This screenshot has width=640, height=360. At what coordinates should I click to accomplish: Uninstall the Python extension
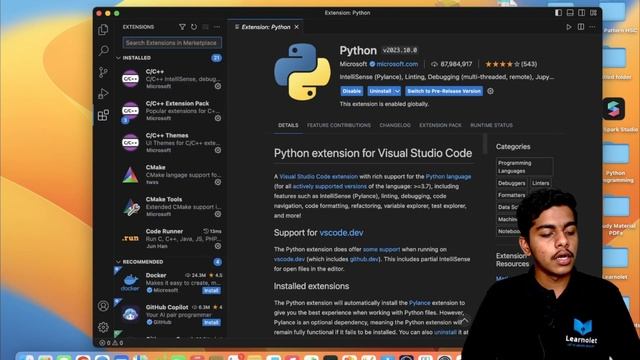click(380, 91)
